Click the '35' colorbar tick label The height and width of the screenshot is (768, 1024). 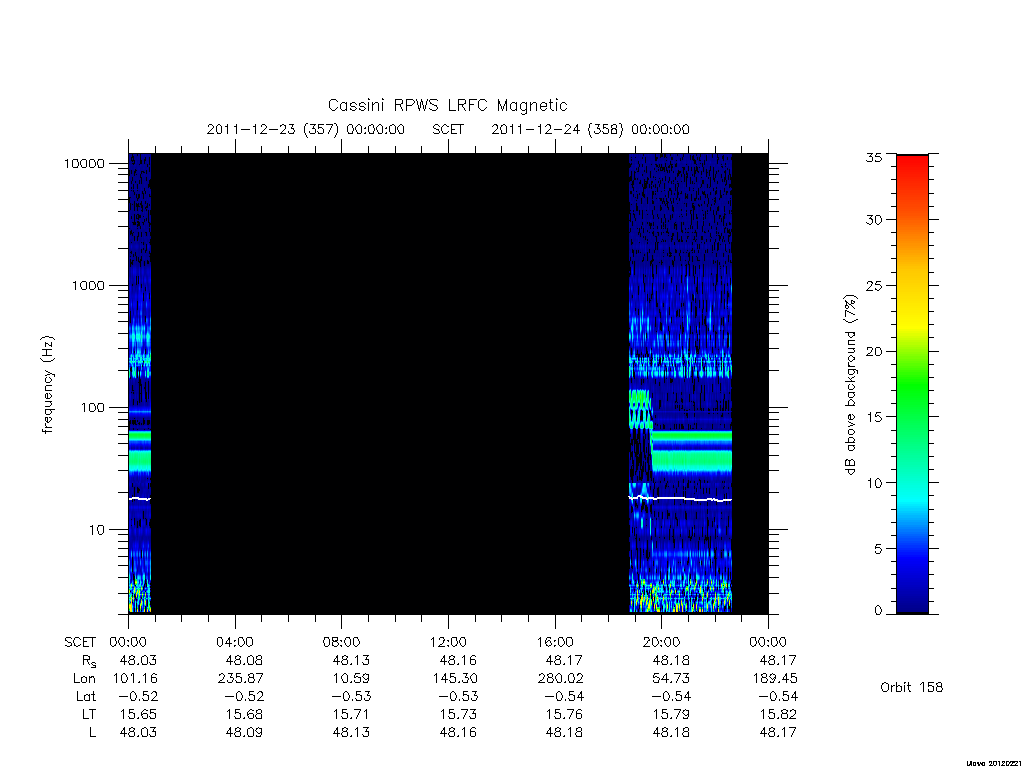(874, 157)
